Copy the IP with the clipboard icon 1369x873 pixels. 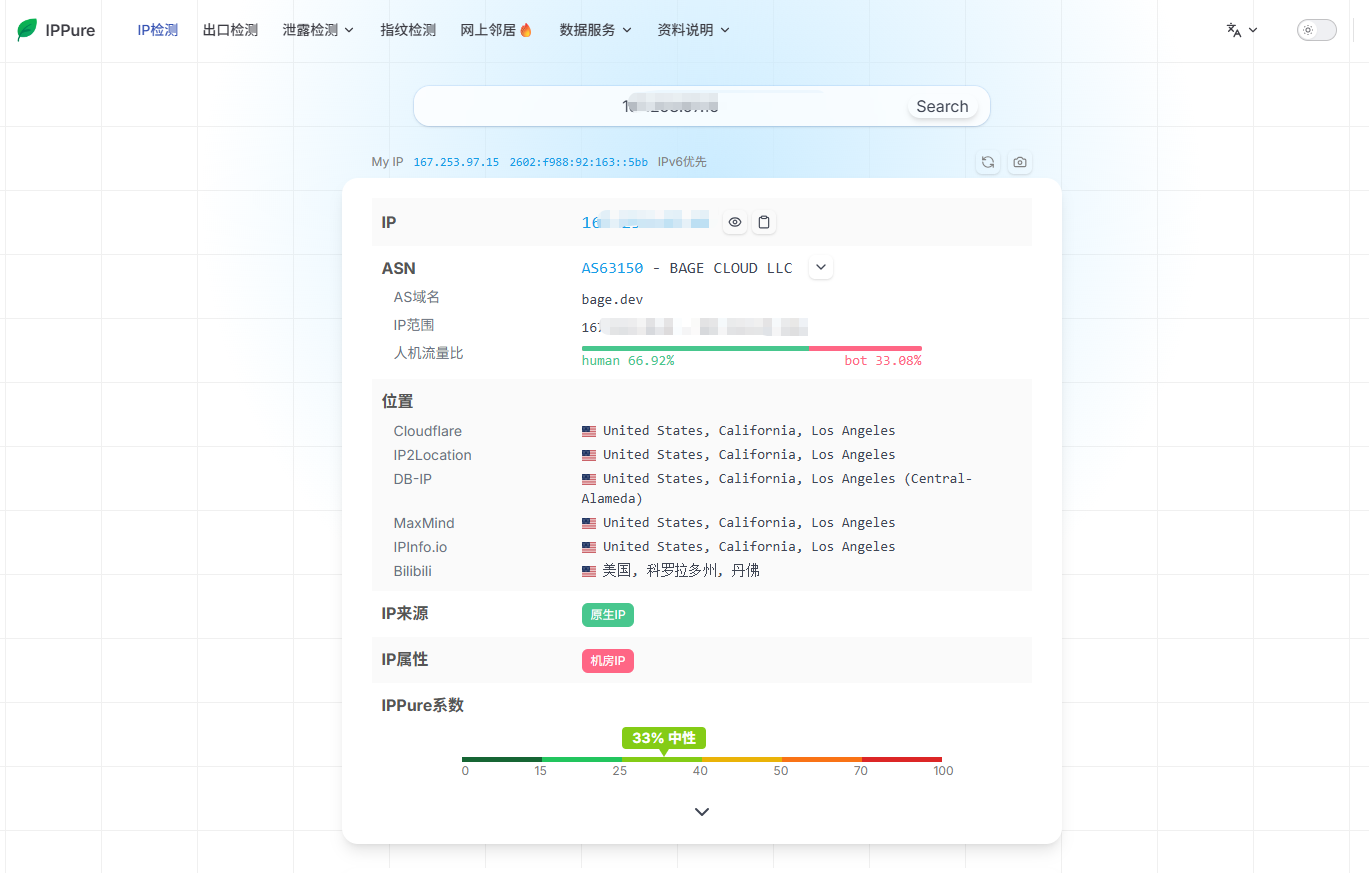(764, 222)
